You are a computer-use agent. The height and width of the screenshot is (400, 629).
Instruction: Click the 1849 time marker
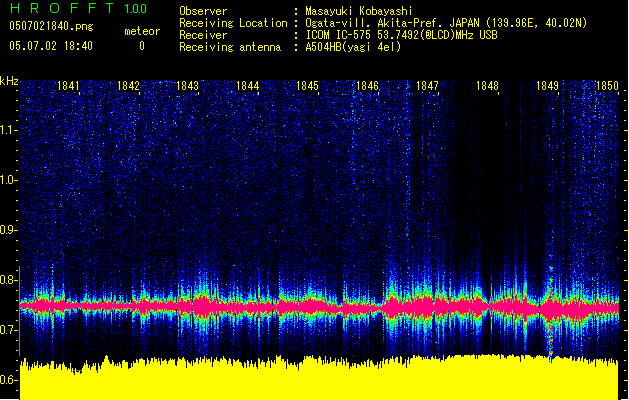[x=547, y=86]
